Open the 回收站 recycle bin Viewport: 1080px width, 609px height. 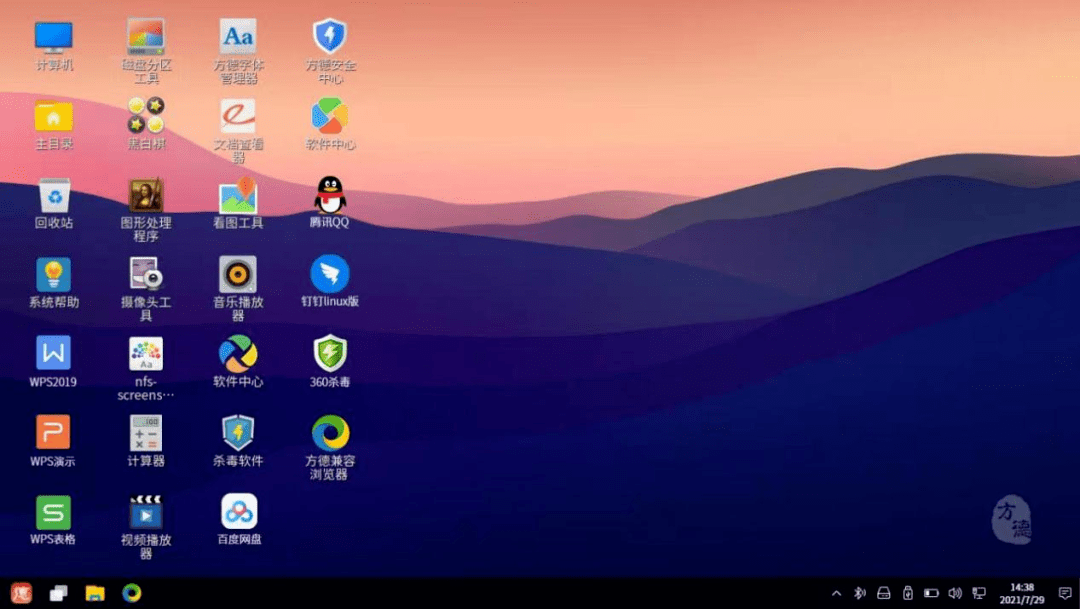[54, 196]
